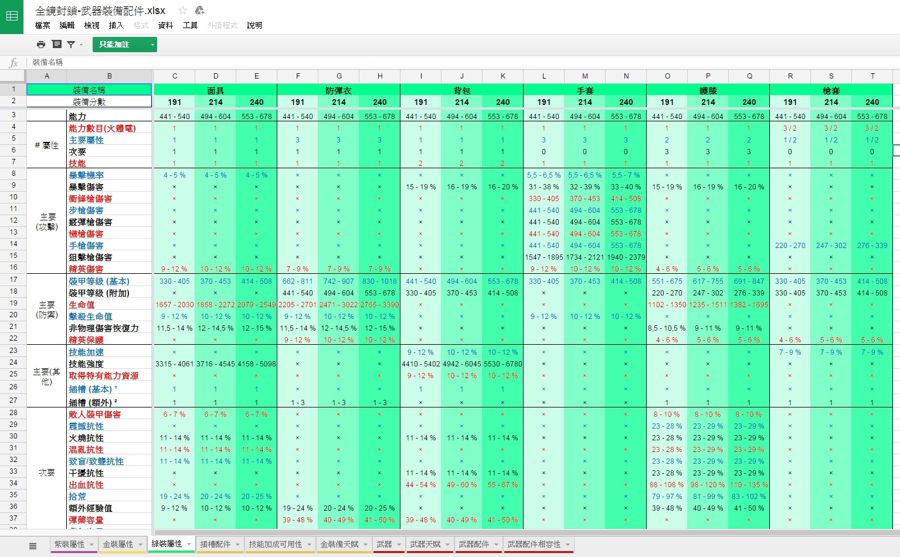
Task: Open the 資料 (Data) menu
Action: tap(165, 25)
